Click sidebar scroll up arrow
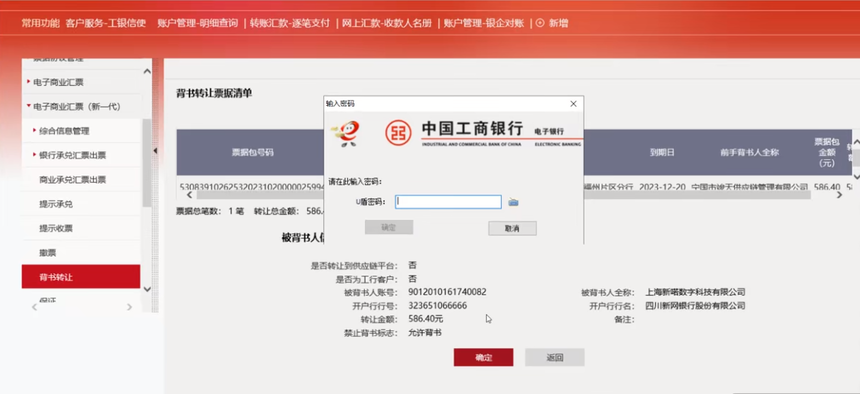Screen dimensions: 860x394 146,71
